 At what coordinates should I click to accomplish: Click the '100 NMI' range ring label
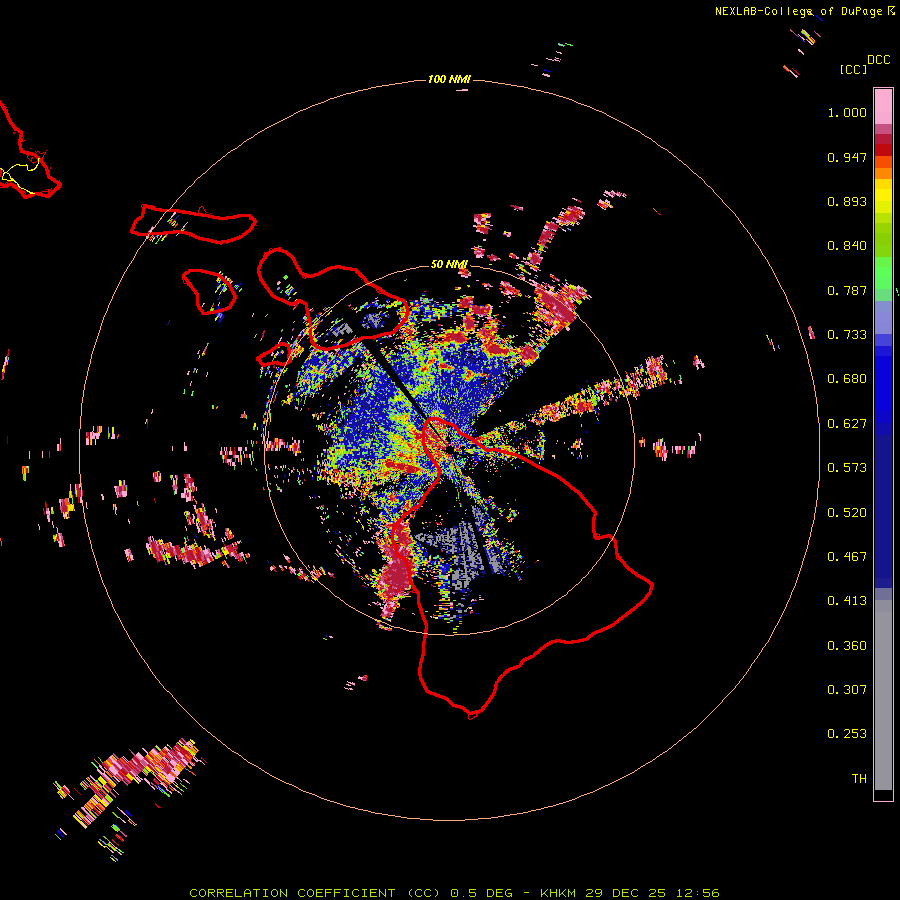[449, 79]
